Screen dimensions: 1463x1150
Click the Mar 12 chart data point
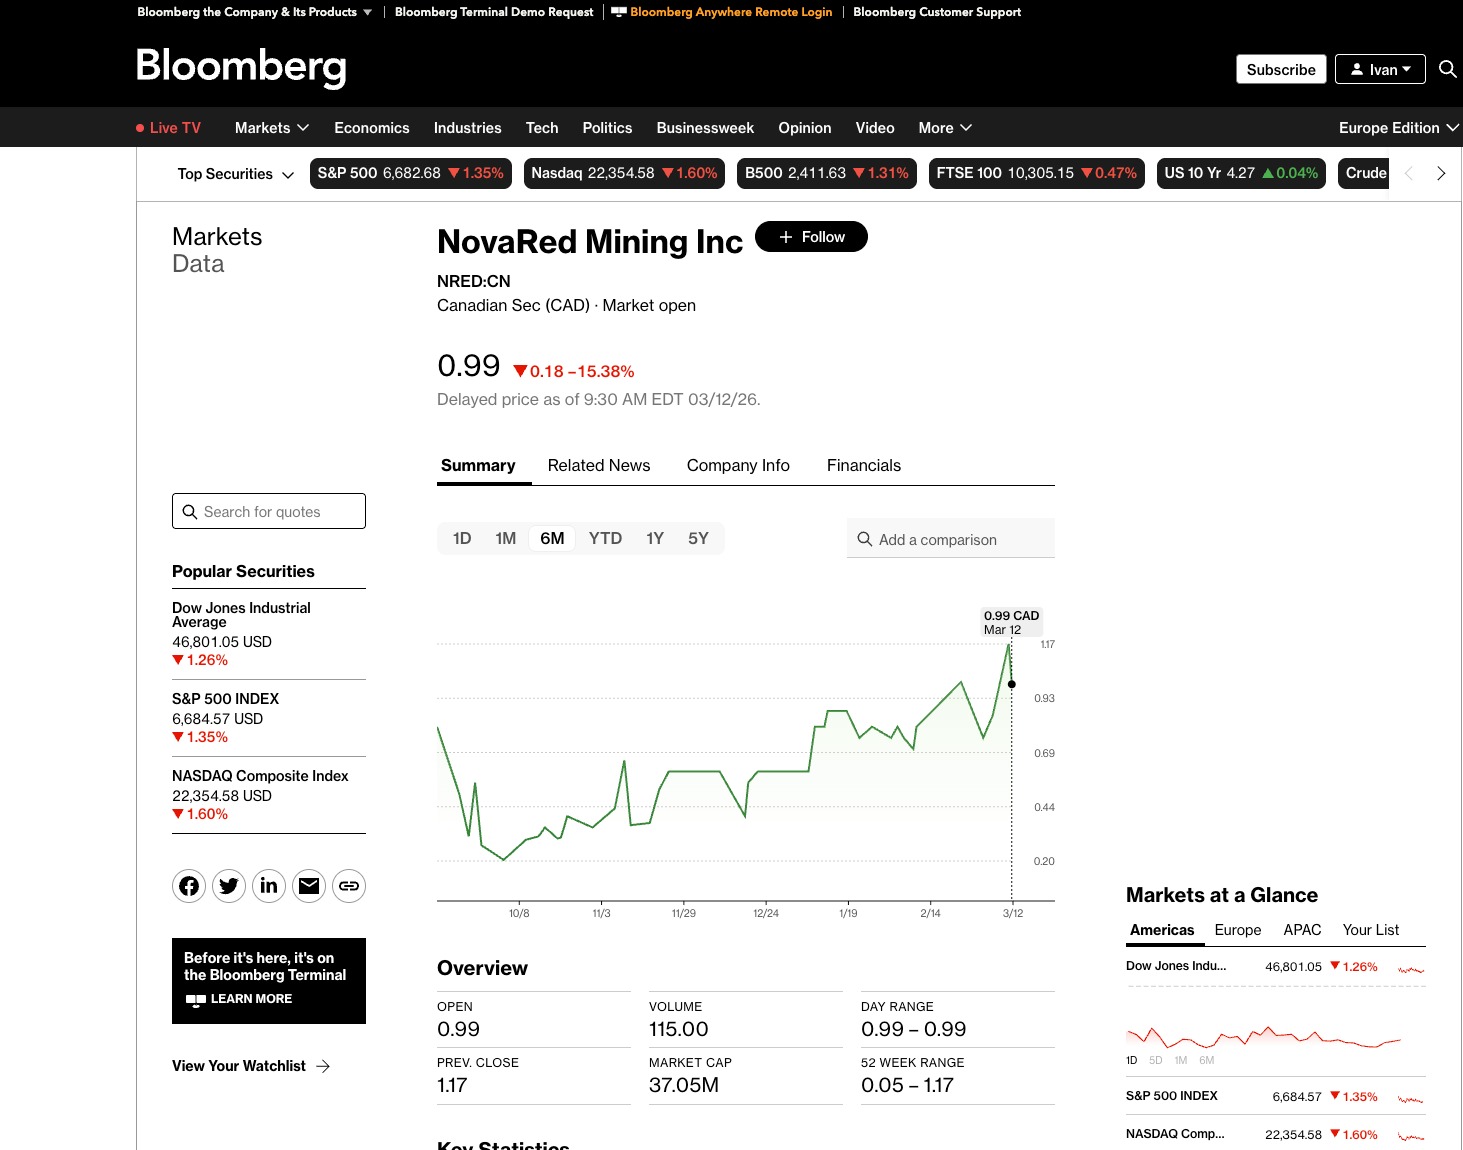(1012, 684)
